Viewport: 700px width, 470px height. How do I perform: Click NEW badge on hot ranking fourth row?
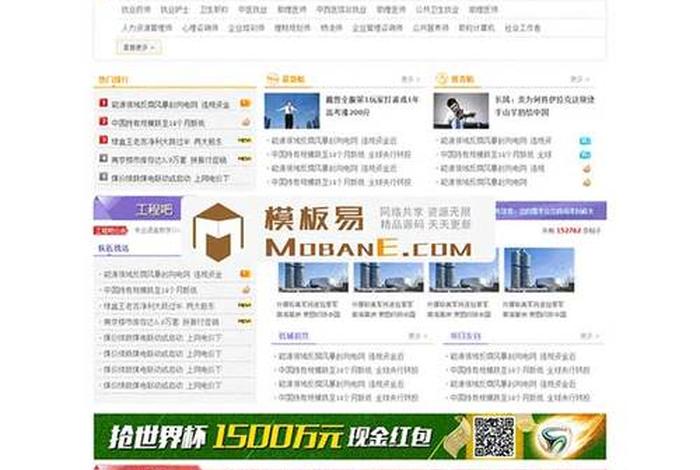point(244,158)
